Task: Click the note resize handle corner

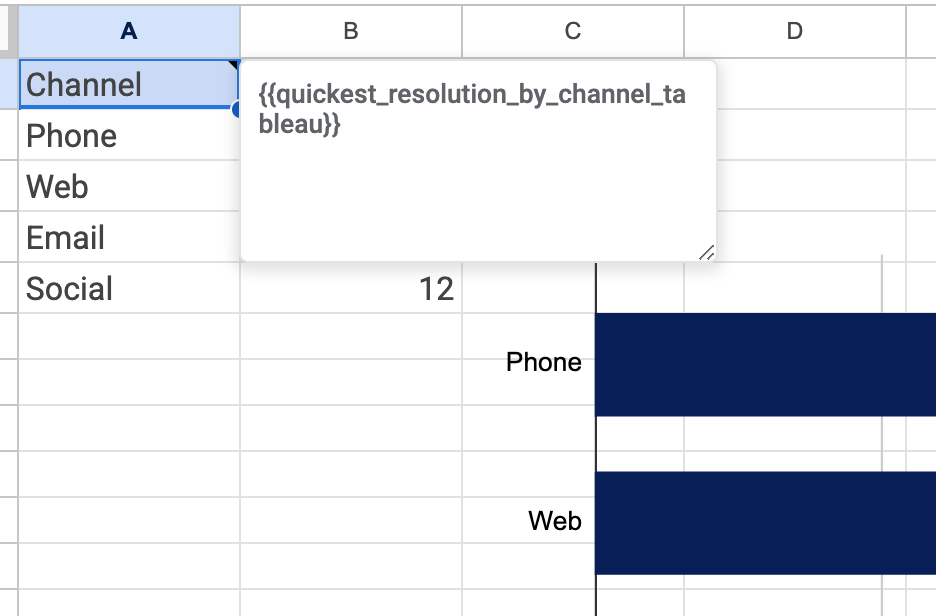Action: (707, 252)
